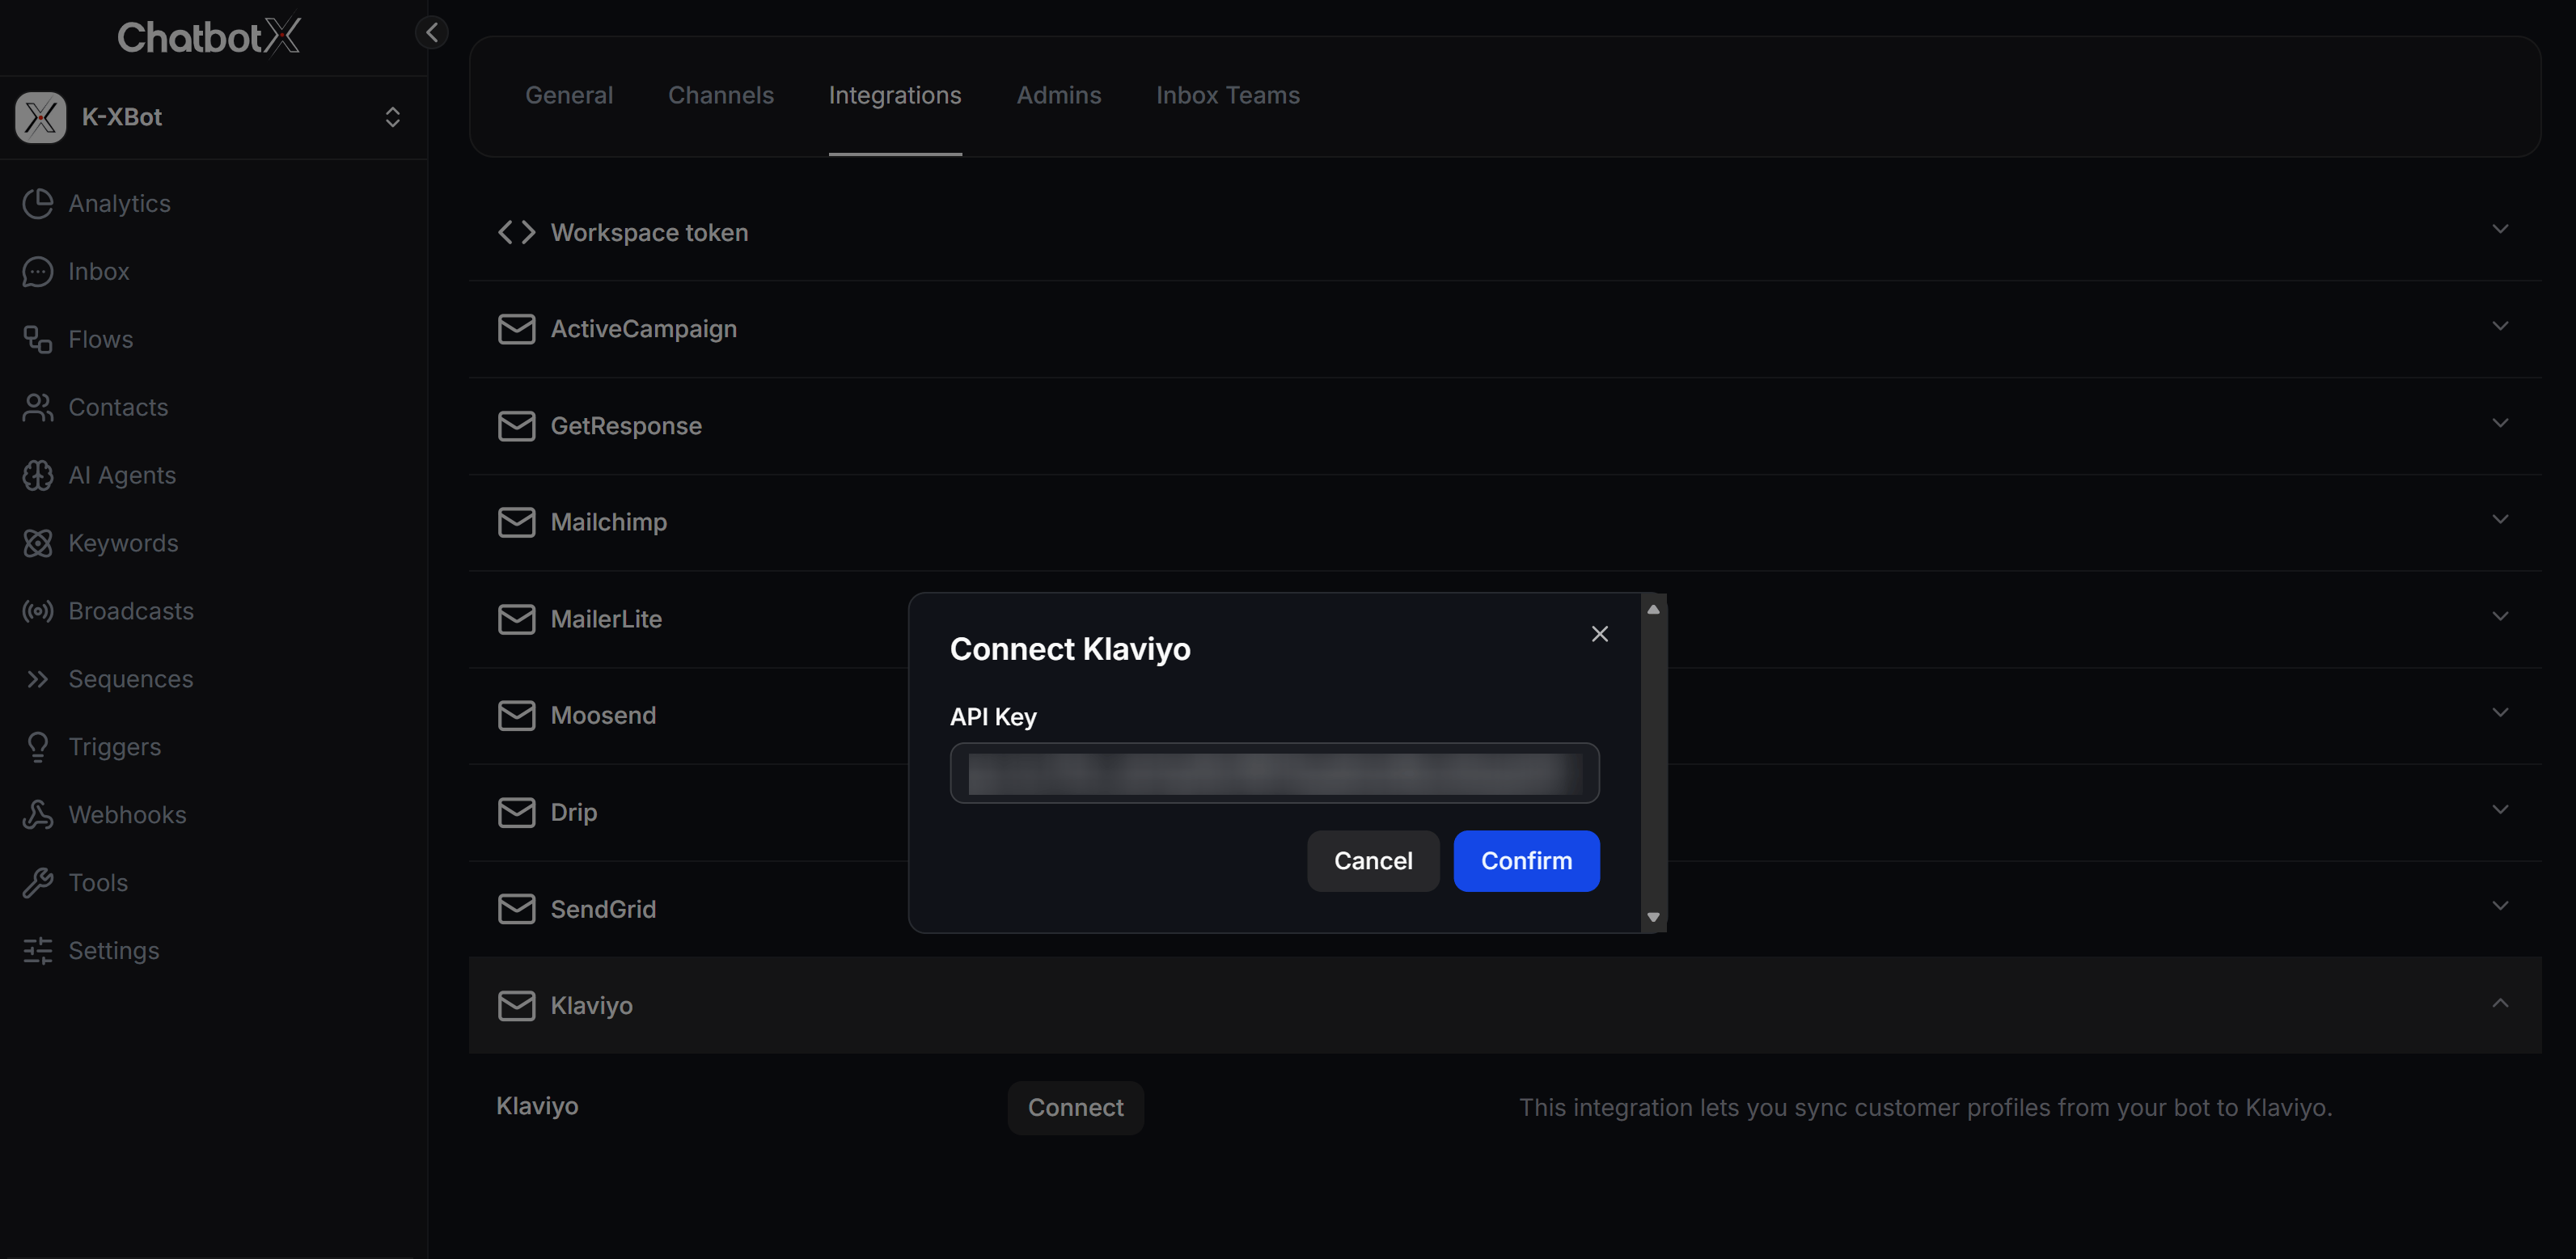Expand the GetResponse section chevron
Screen dimensions: 2576x1259
pos(2500,424)
